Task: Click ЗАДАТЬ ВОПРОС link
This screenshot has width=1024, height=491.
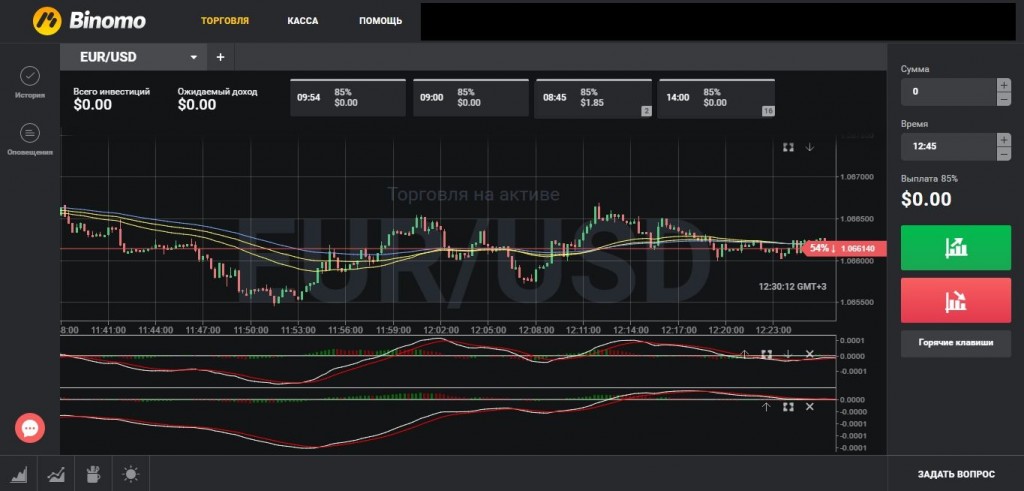Action: (x=956, y=475)
